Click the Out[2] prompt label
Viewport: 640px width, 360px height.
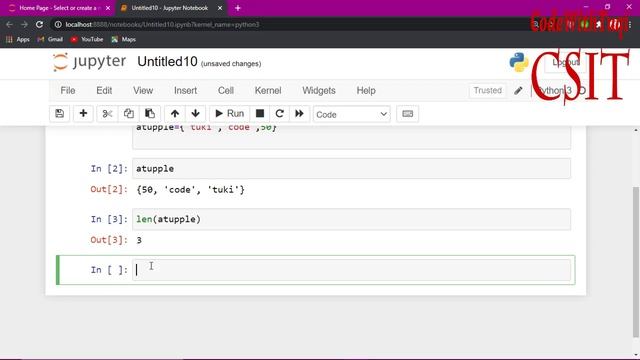click(109, 189)
